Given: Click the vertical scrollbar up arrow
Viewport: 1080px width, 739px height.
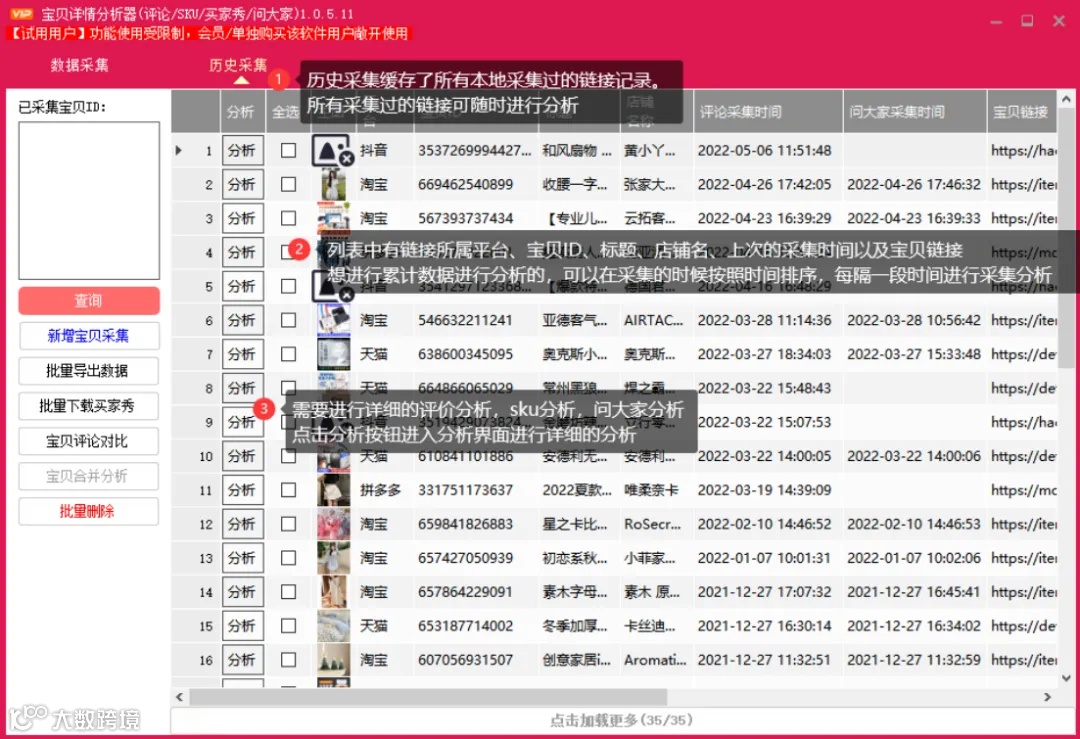Looking at the screenshot, I should pos(1066,99).
